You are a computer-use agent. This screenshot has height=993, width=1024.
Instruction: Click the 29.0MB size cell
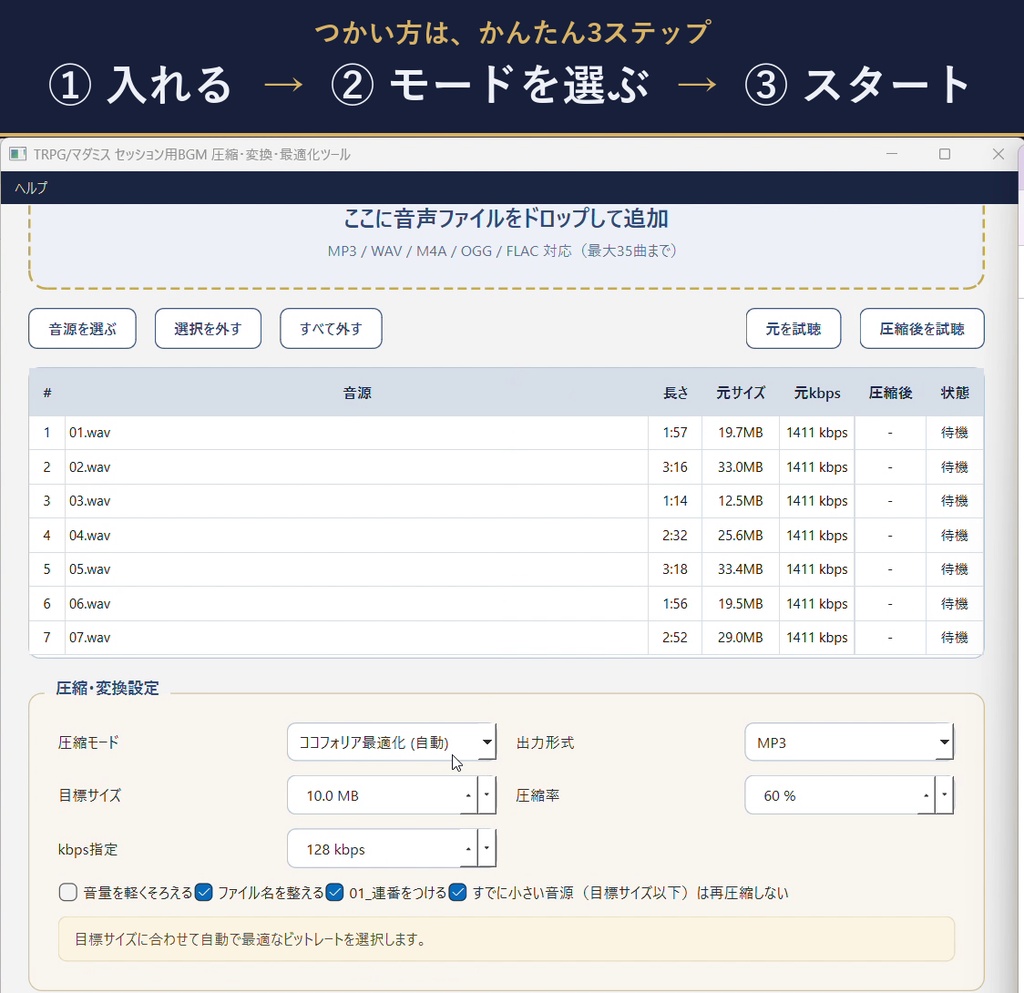pos(741,637)
